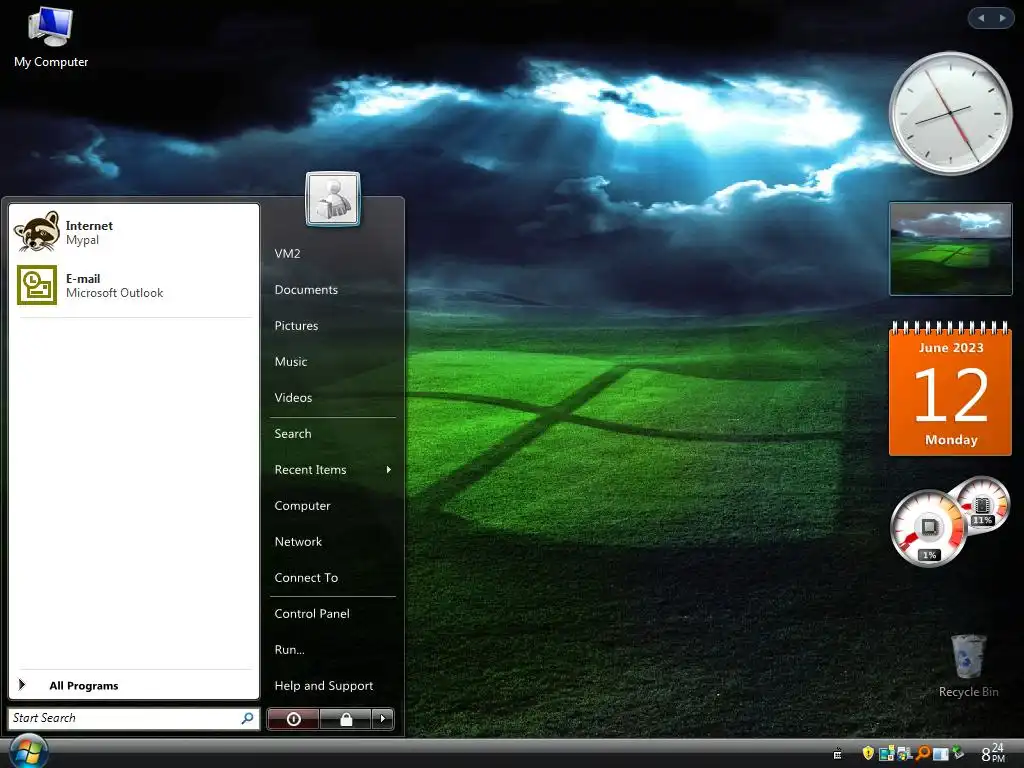Click the user account picture tile

click(332, 199)
